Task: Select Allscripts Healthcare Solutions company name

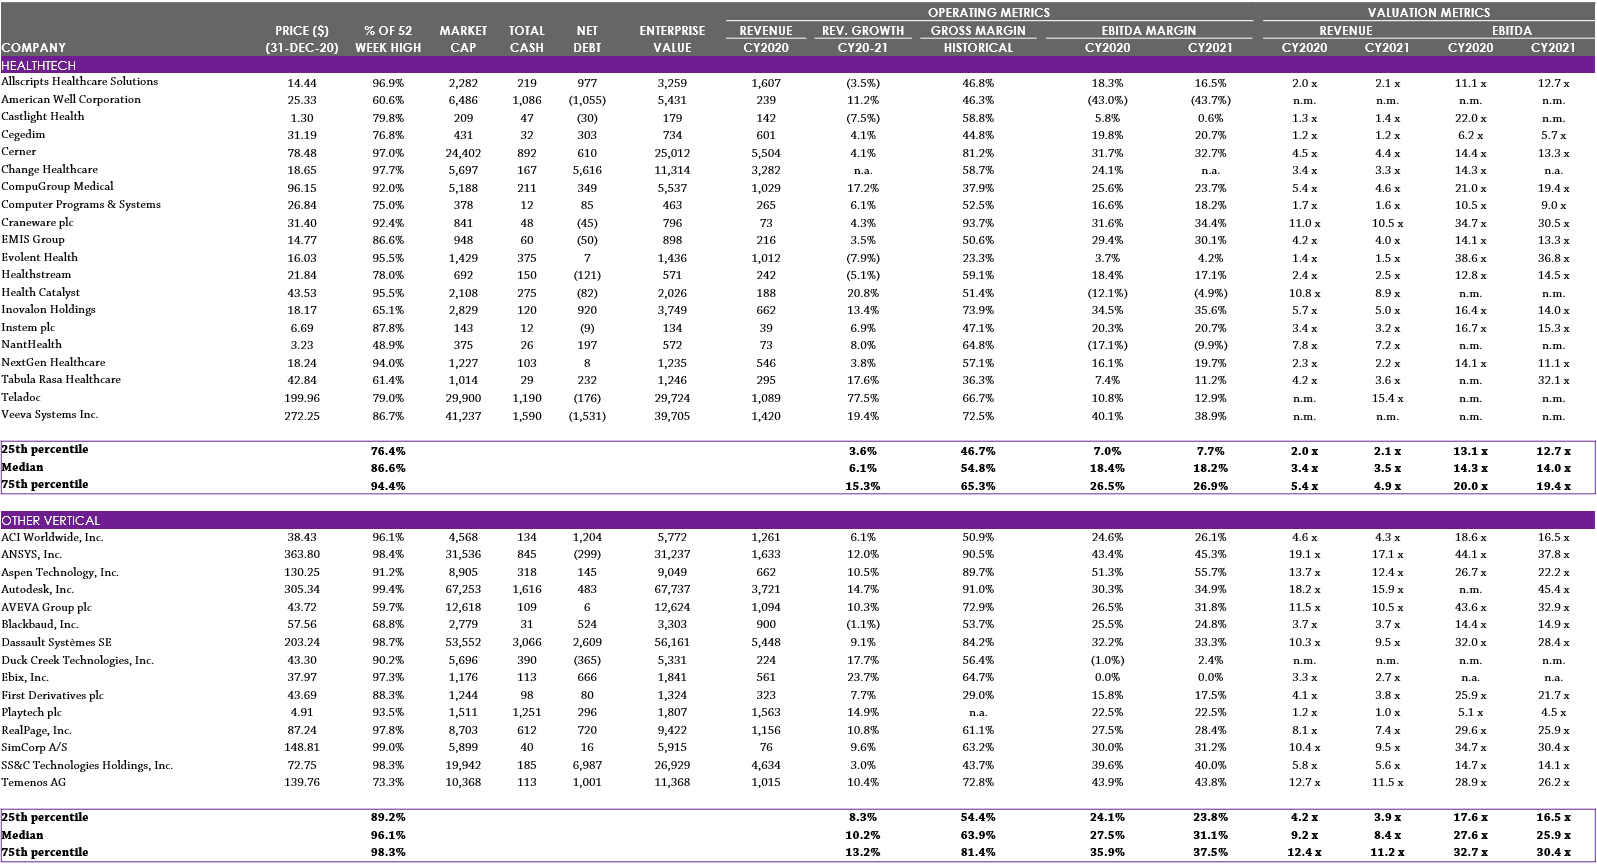Action: coord(80,82)
